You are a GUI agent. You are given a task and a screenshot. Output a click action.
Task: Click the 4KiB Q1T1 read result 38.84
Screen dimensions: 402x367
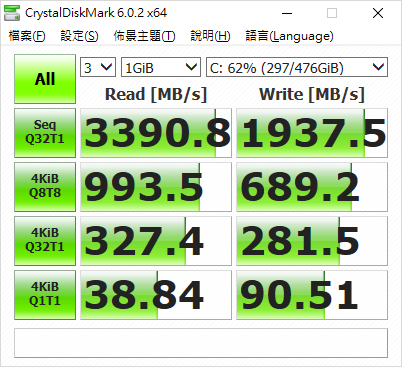[156, 295]
